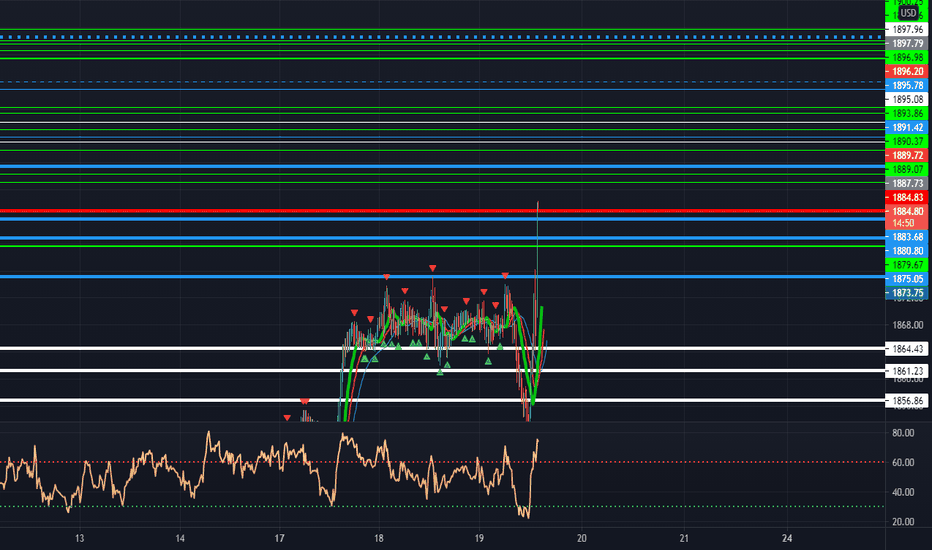Click the green 1893.86 price label
The height and width of the screenshot is (550, 932).
906,114
